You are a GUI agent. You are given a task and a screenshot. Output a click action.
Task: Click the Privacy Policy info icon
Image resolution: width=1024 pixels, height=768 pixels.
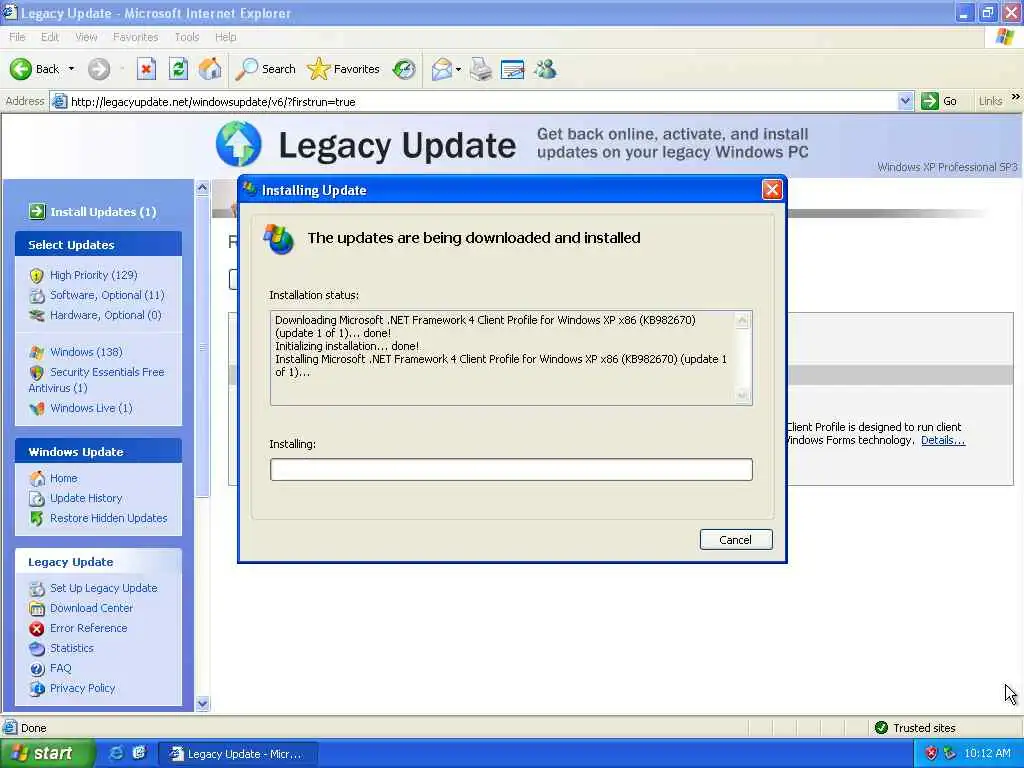pyautogui.click(x=37, y=688)
